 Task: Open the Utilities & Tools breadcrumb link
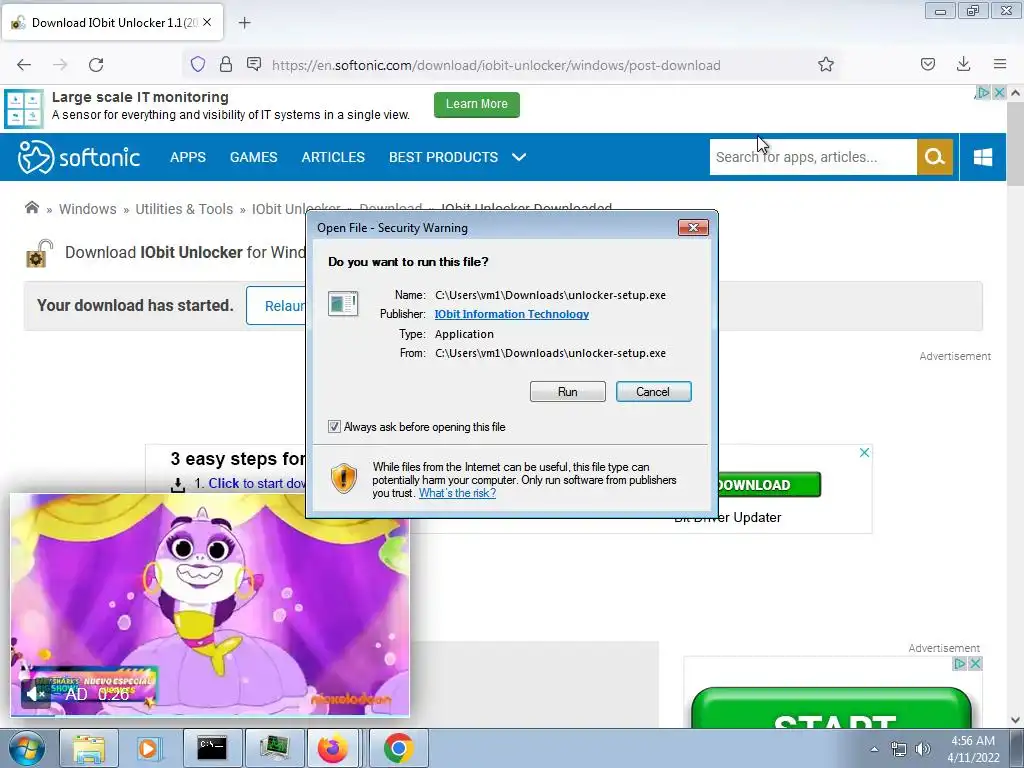pos(184,209)
